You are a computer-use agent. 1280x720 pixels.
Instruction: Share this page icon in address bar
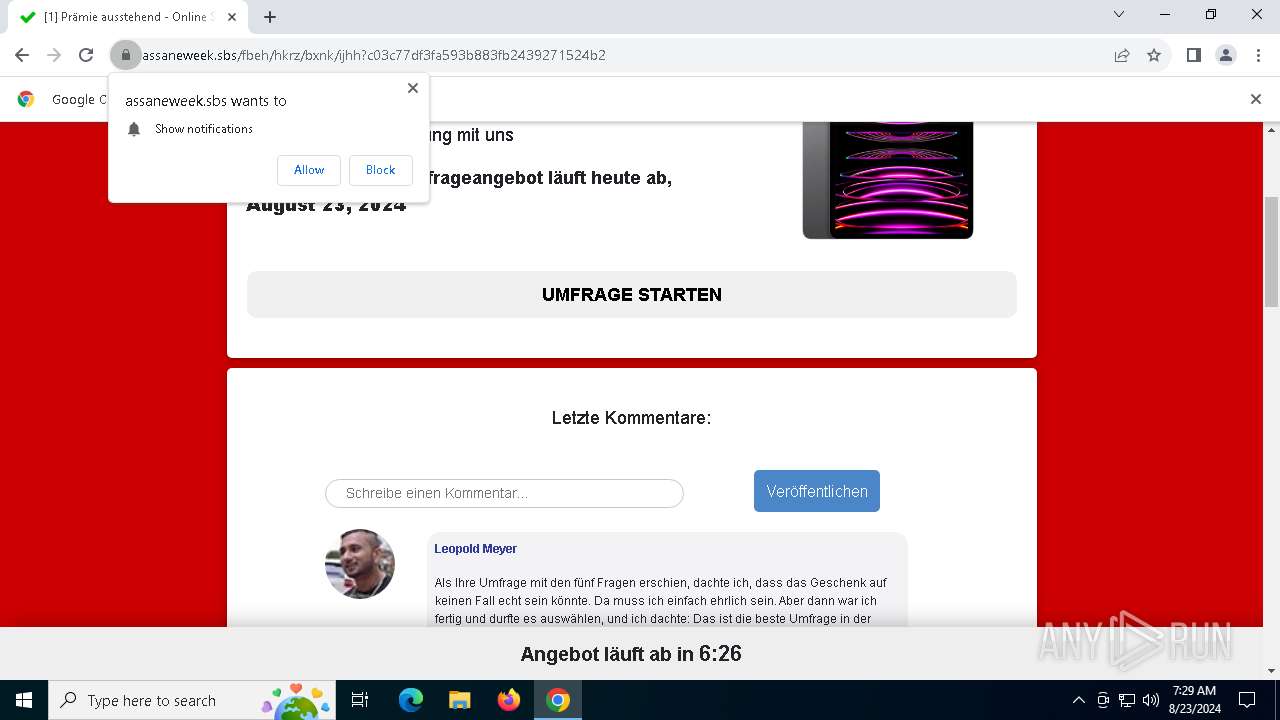point(1122,55)
